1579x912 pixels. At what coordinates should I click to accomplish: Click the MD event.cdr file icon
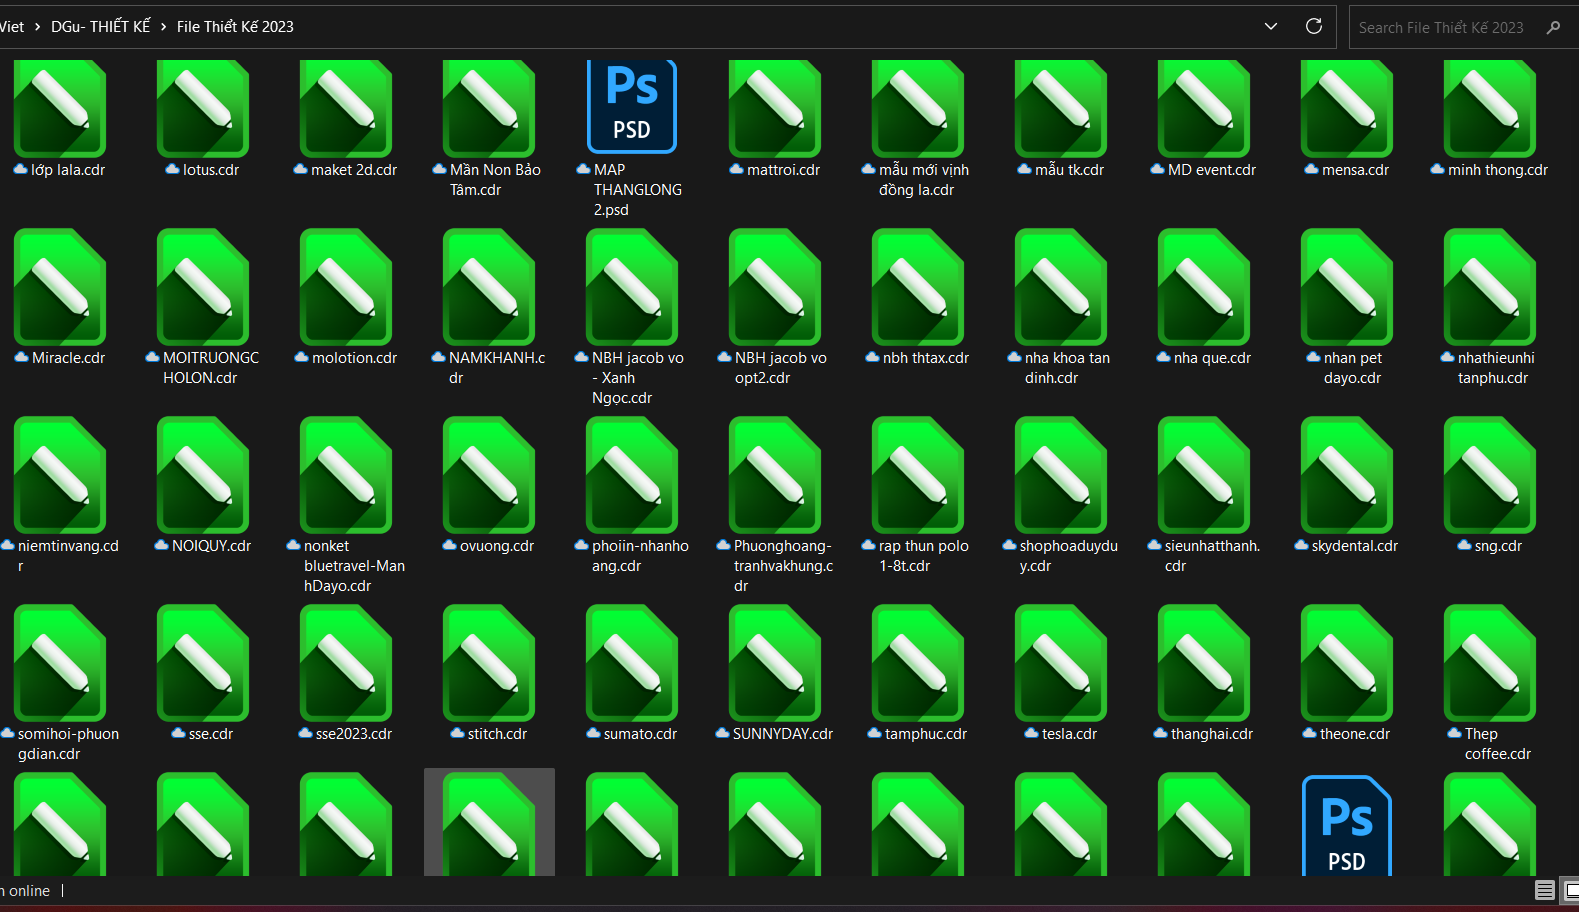pyautogui.click(x=1204, y=108)
